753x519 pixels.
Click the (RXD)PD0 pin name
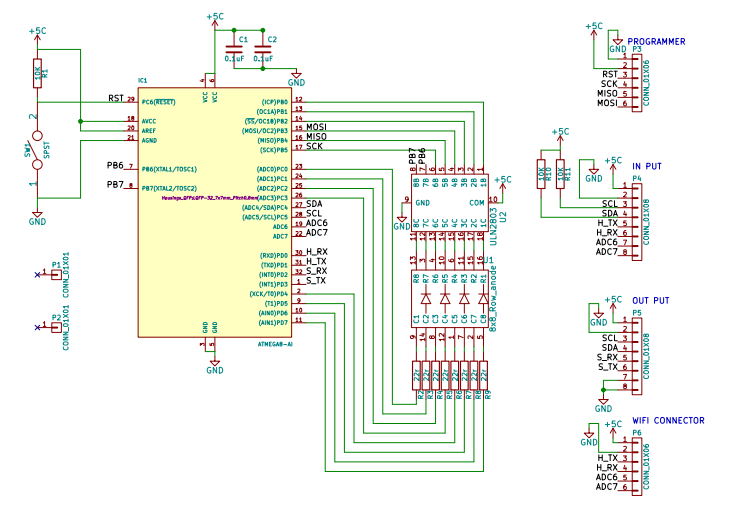(274, 256)
